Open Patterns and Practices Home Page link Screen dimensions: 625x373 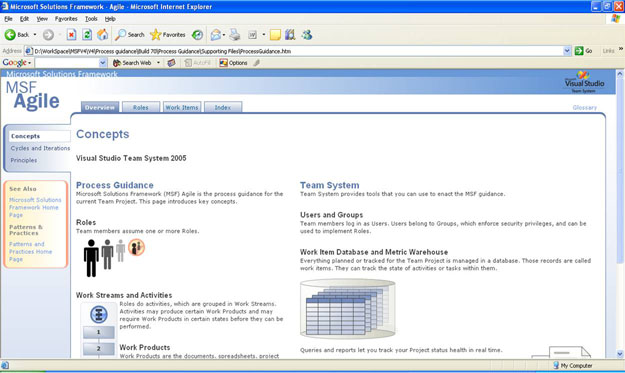coord(30,251)
